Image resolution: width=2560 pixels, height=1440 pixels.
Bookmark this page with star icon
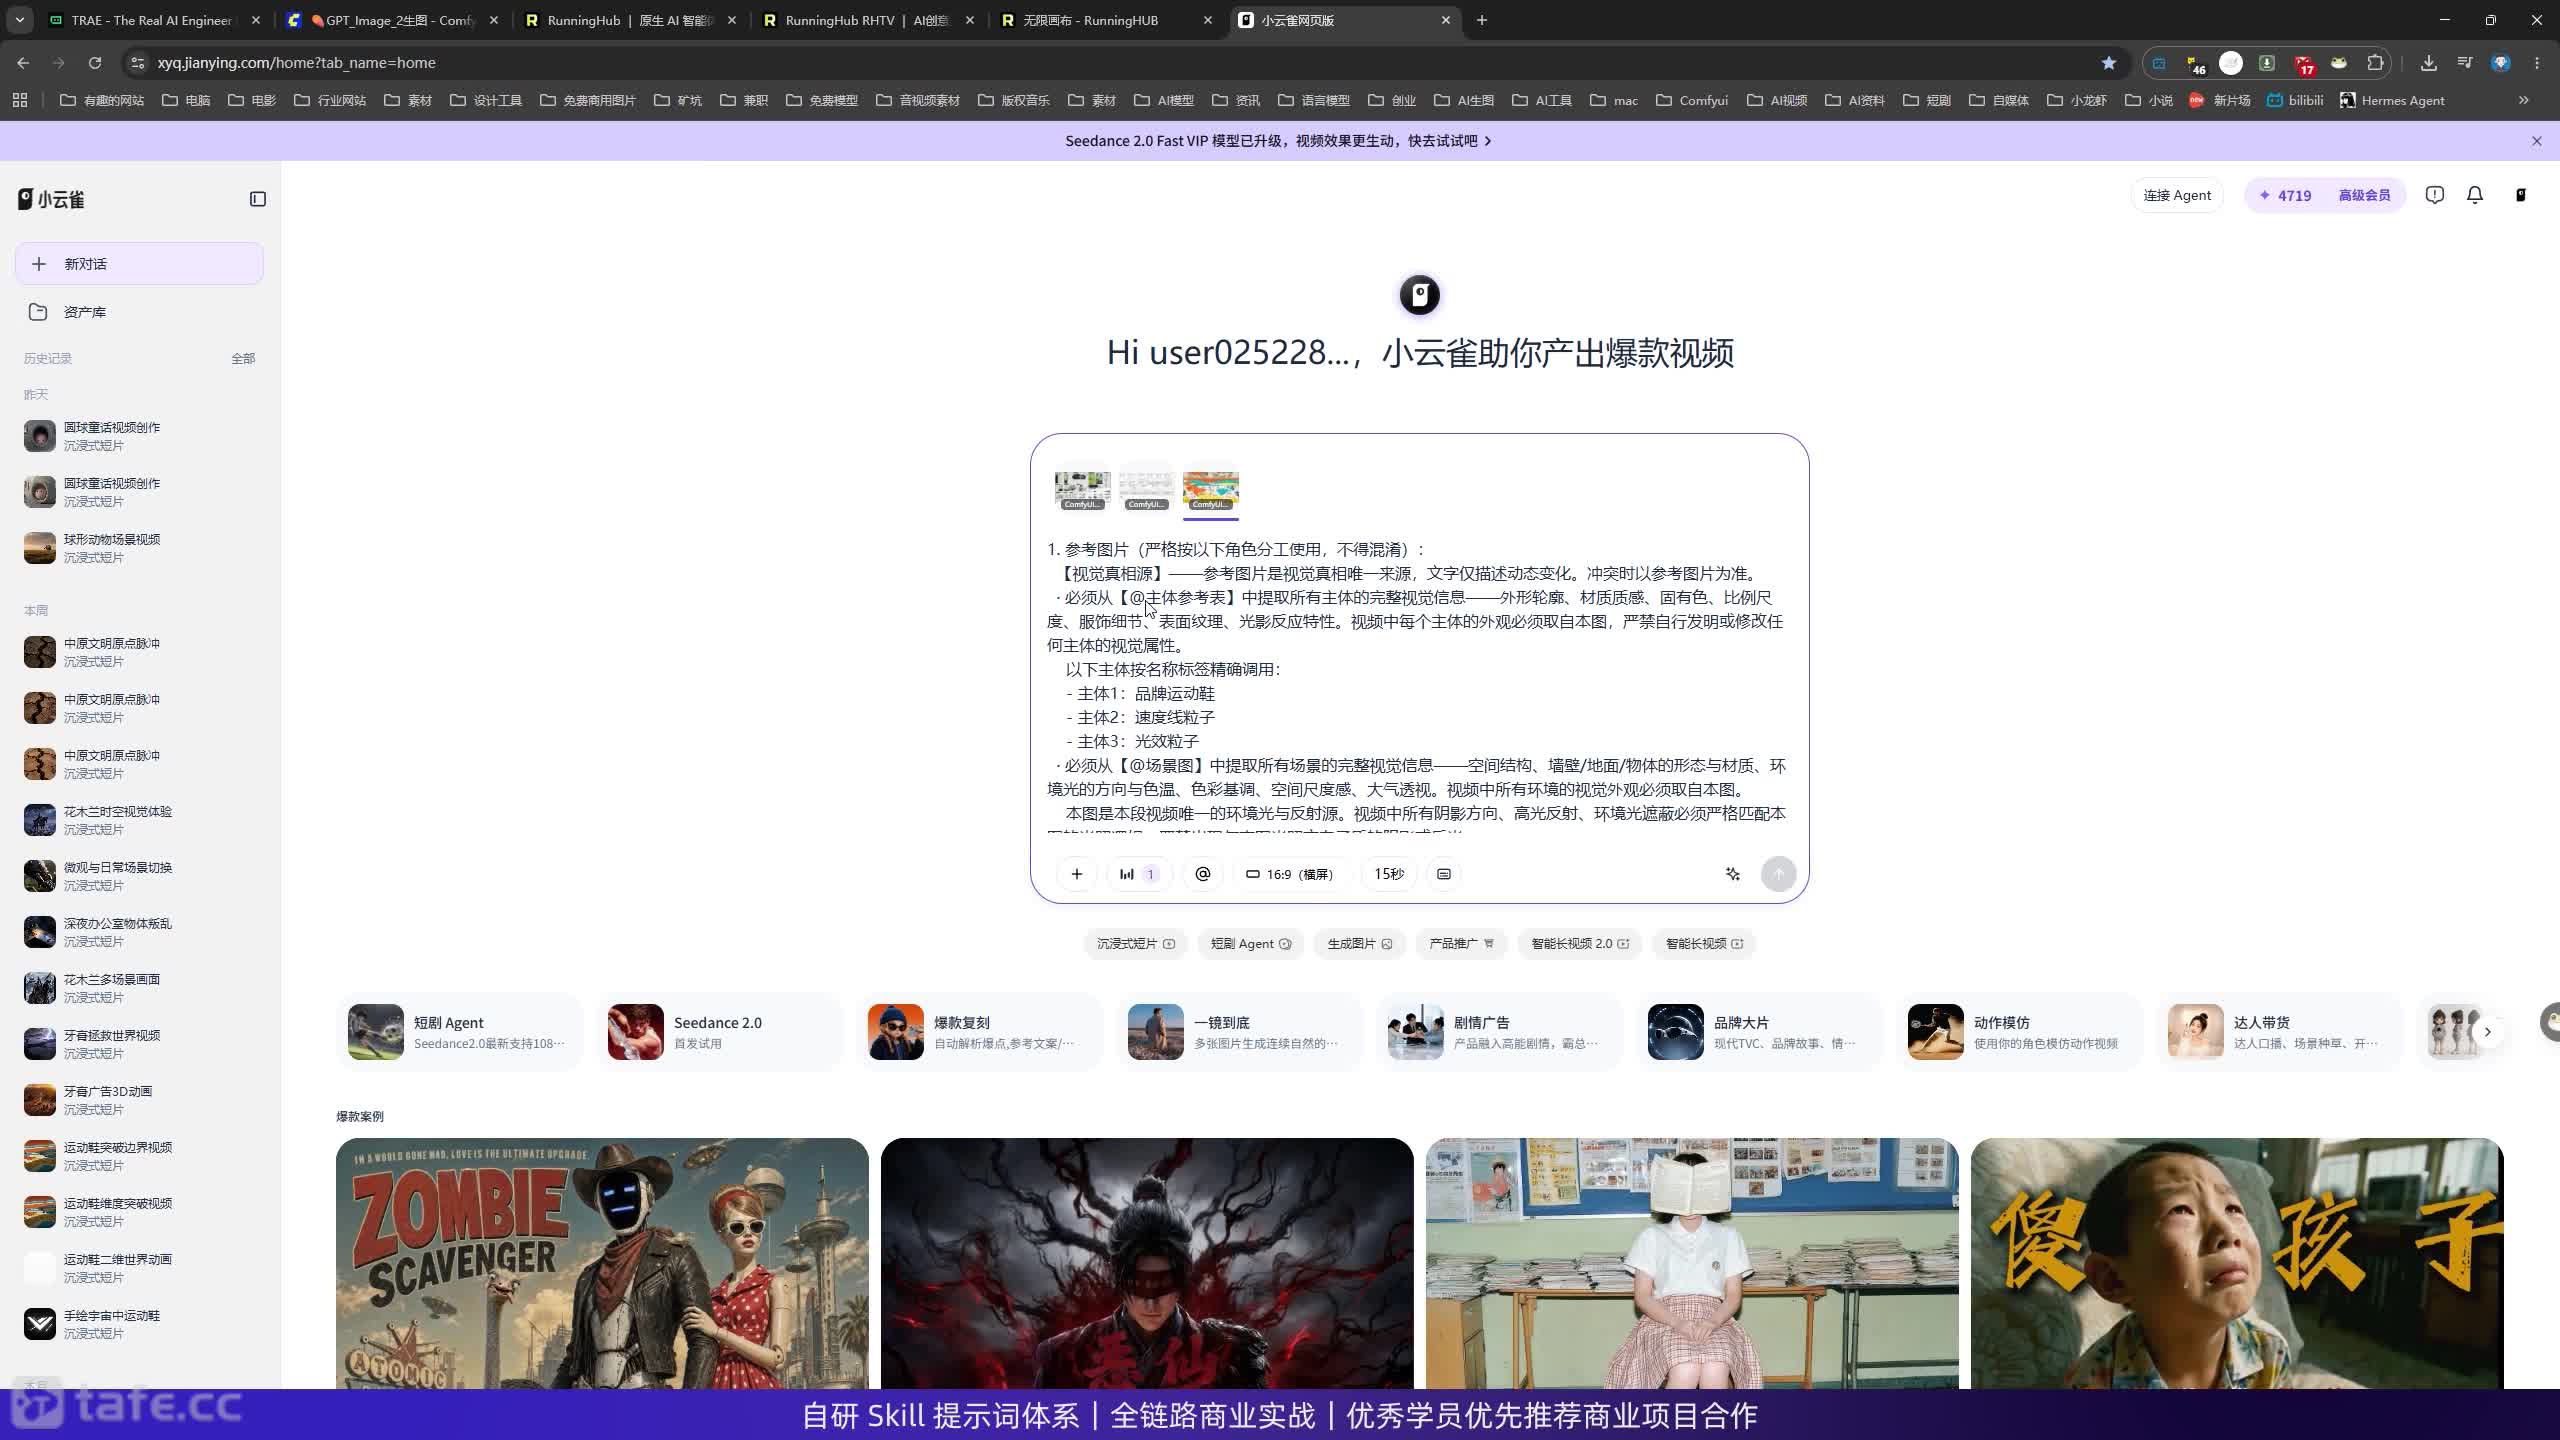pyautogui.click(x=2109, y=63)
